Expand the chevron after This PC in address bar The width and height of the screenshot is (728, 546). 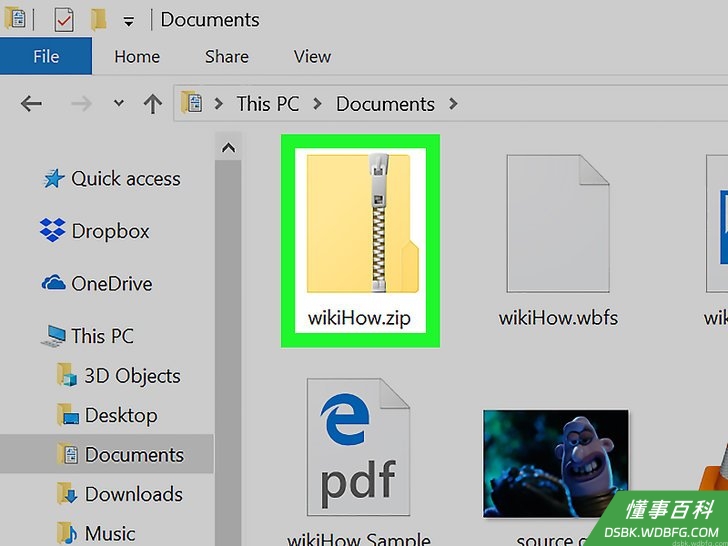[318, 104]
